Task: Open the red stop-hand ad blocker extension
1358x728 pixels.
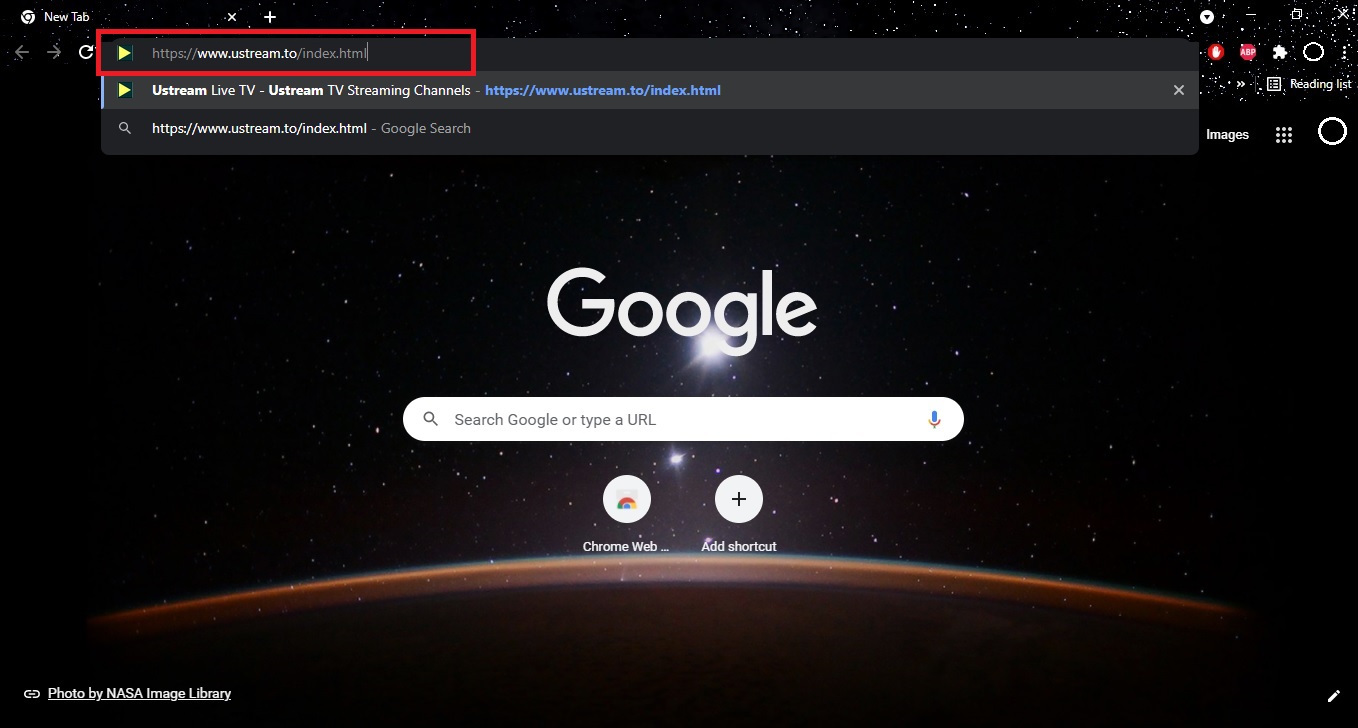Action: pyautogui.click(x=1216, y=52)
